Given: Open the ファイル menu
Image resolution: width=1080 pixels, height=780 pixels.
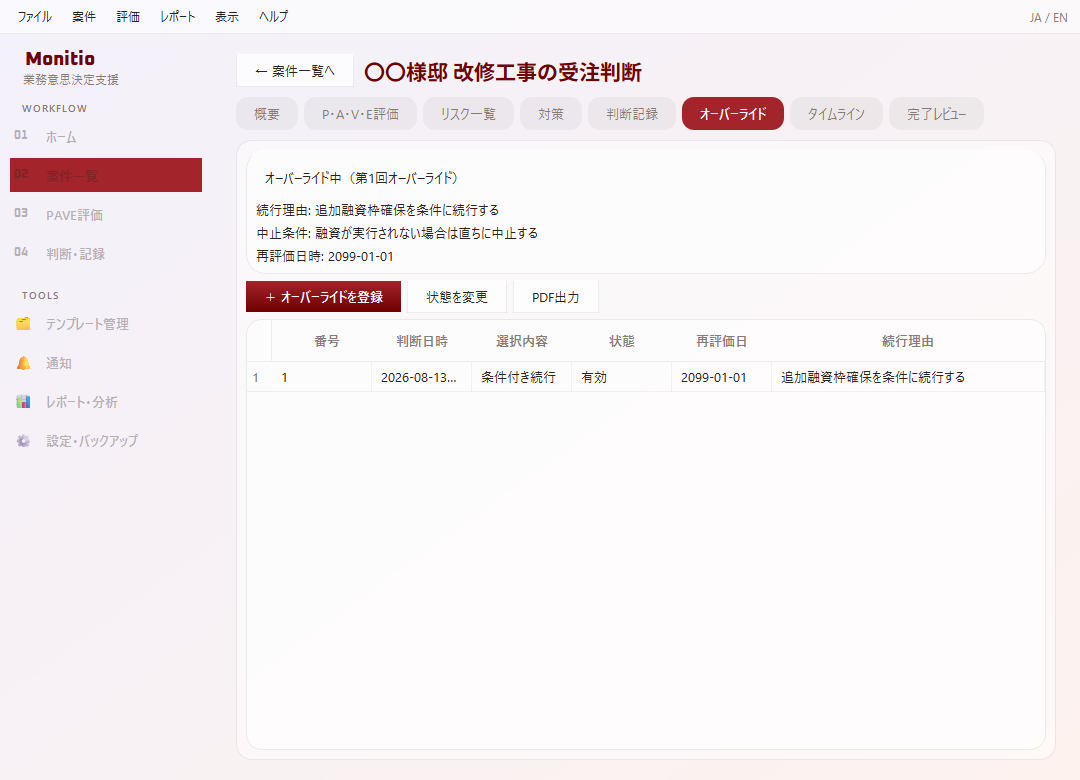Looking at the screenshot, I should pyautogui.click(x=34, y=17).
